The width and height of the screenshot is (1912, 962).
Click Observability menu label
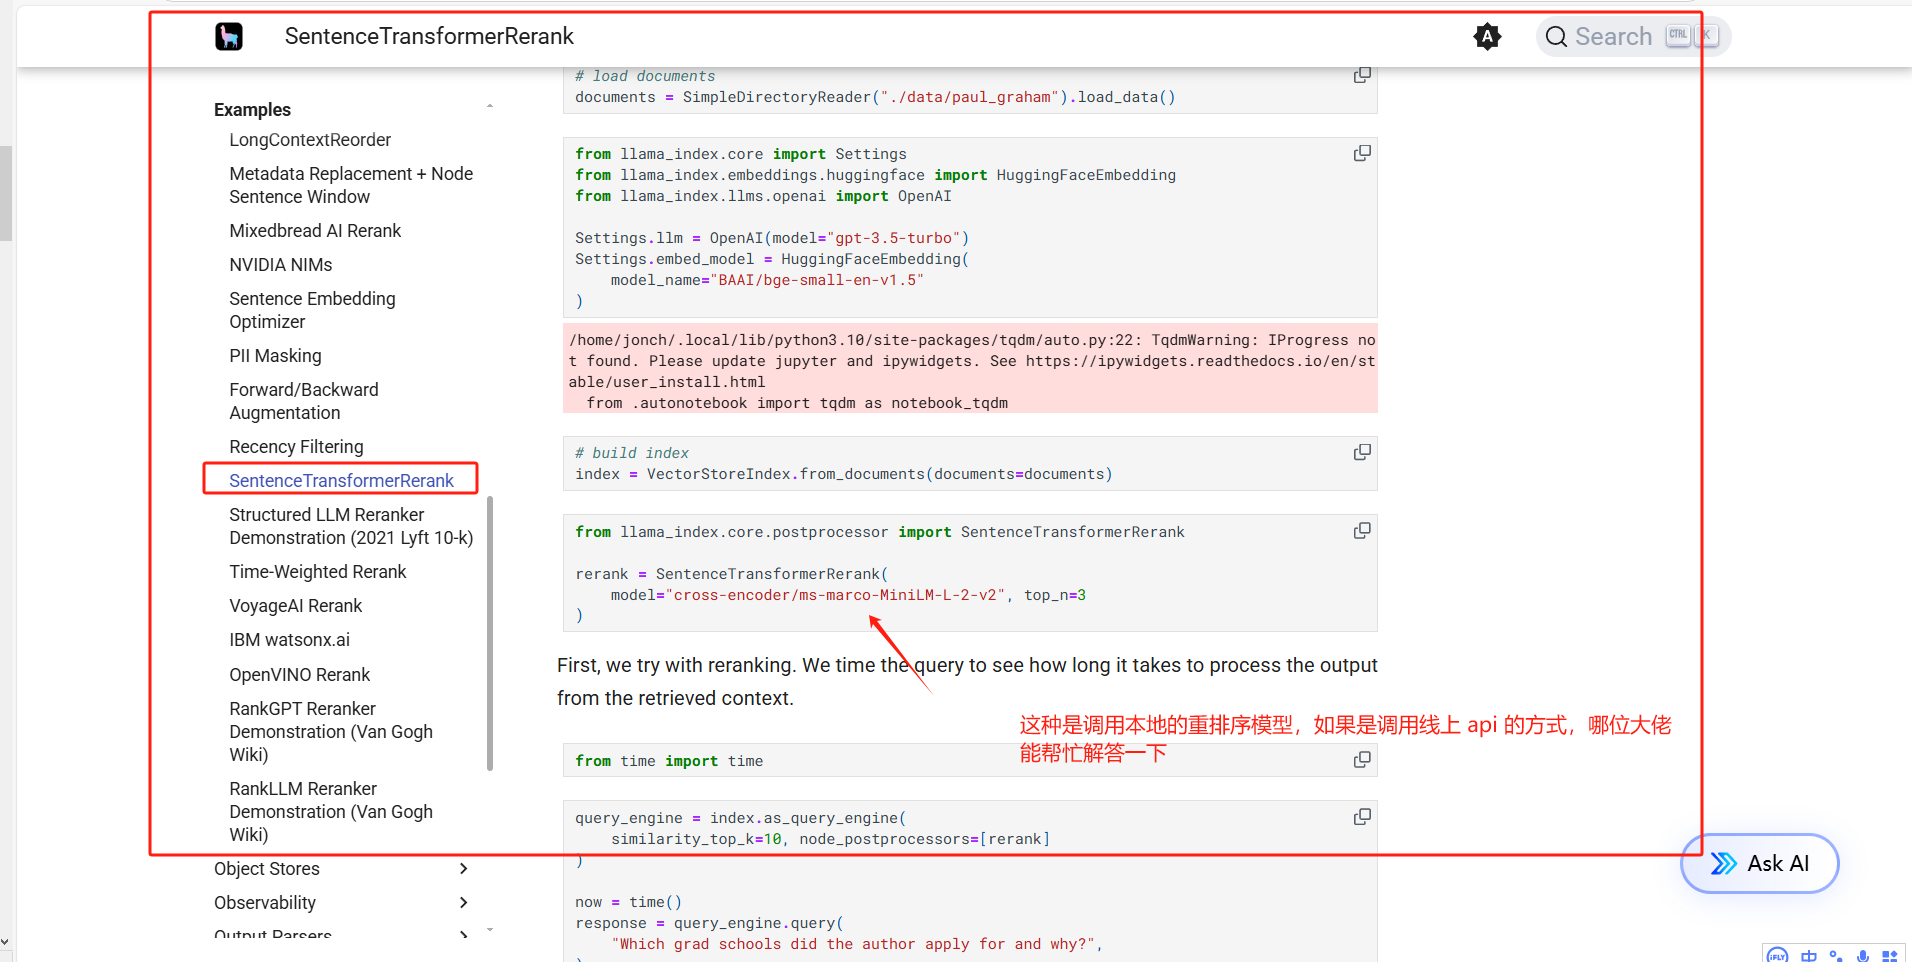[265, 903]
